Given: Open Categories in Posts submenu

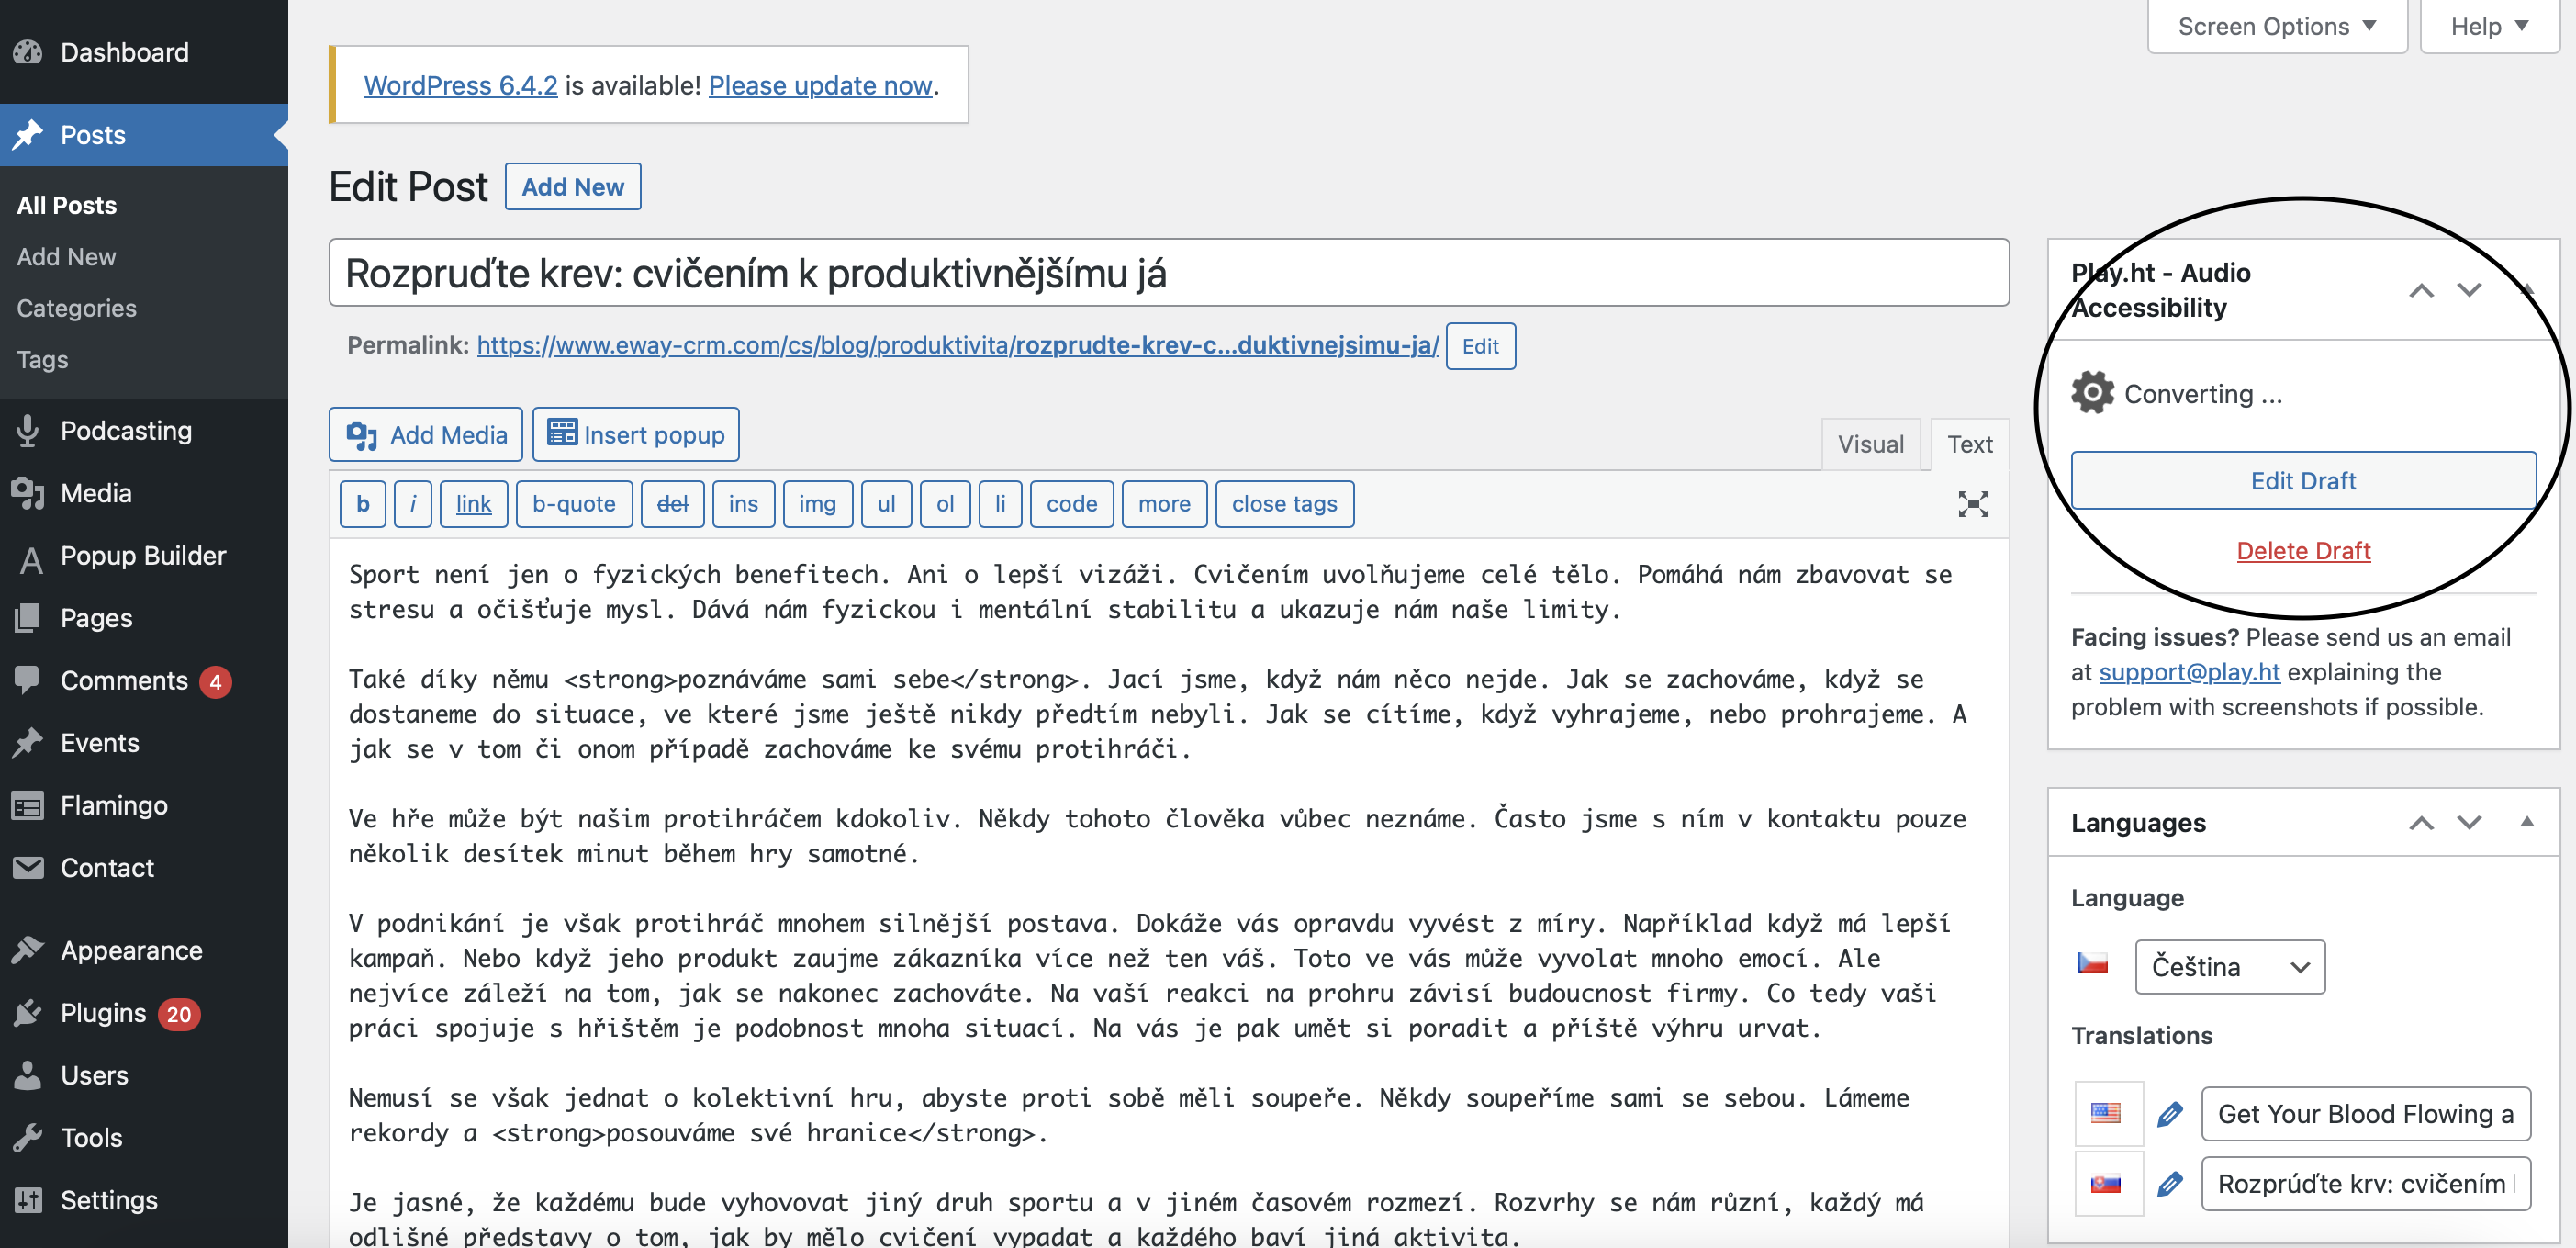Looking at the screenshot, I should click(76, 308).
